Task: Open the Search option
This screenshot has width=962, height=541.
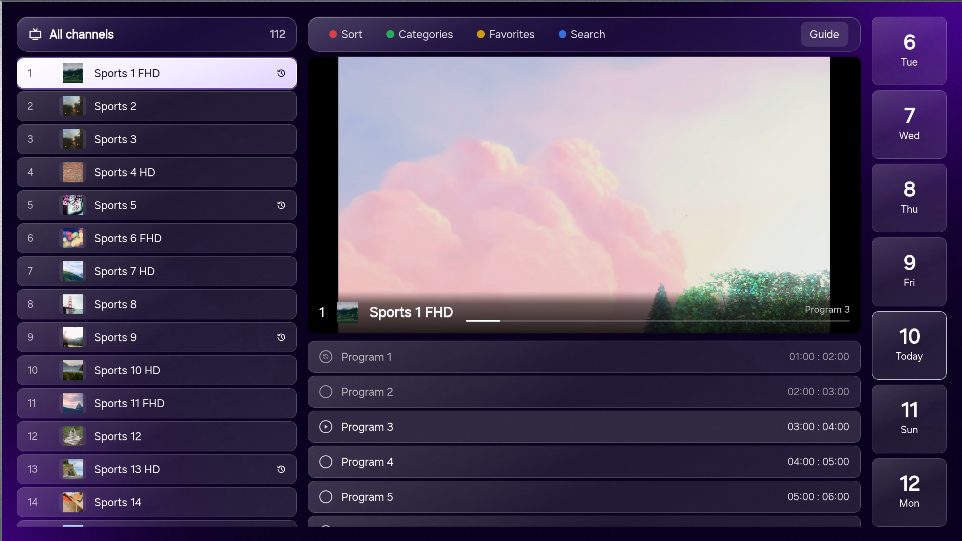Action: tap(582, 34)
